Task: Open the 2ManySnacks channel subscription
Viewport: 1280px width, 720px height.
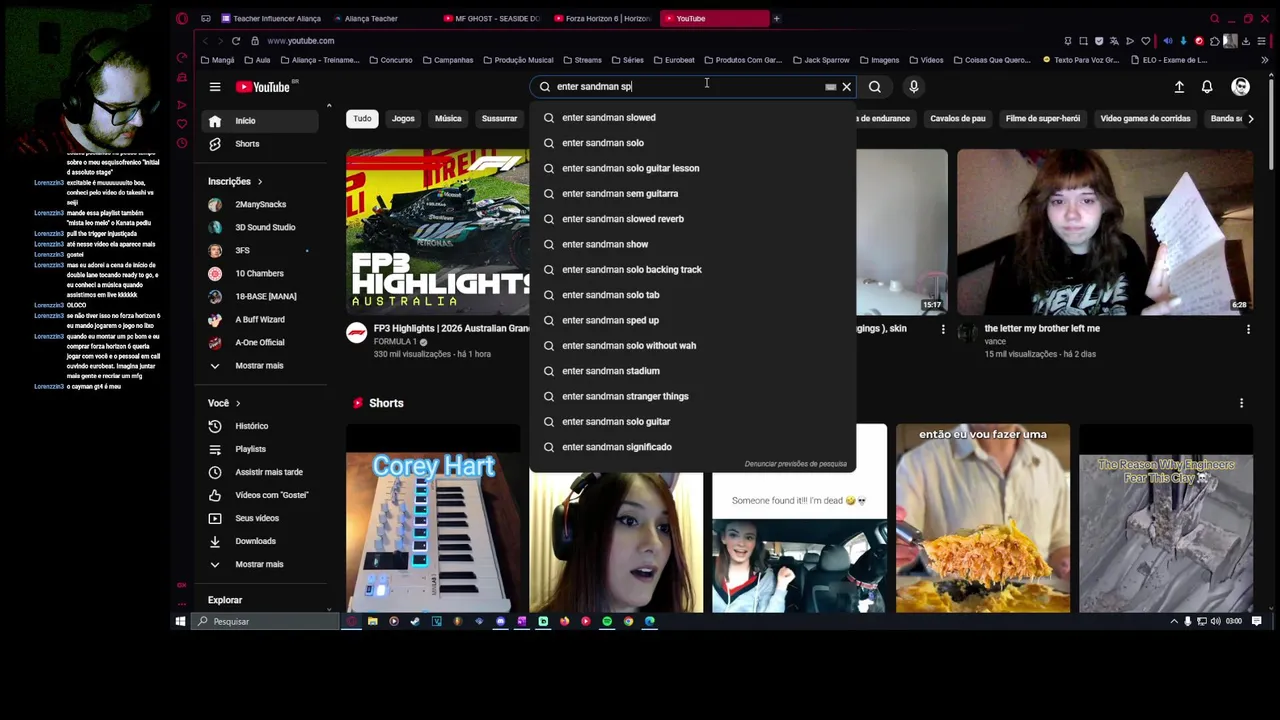Action: [262, 204]
